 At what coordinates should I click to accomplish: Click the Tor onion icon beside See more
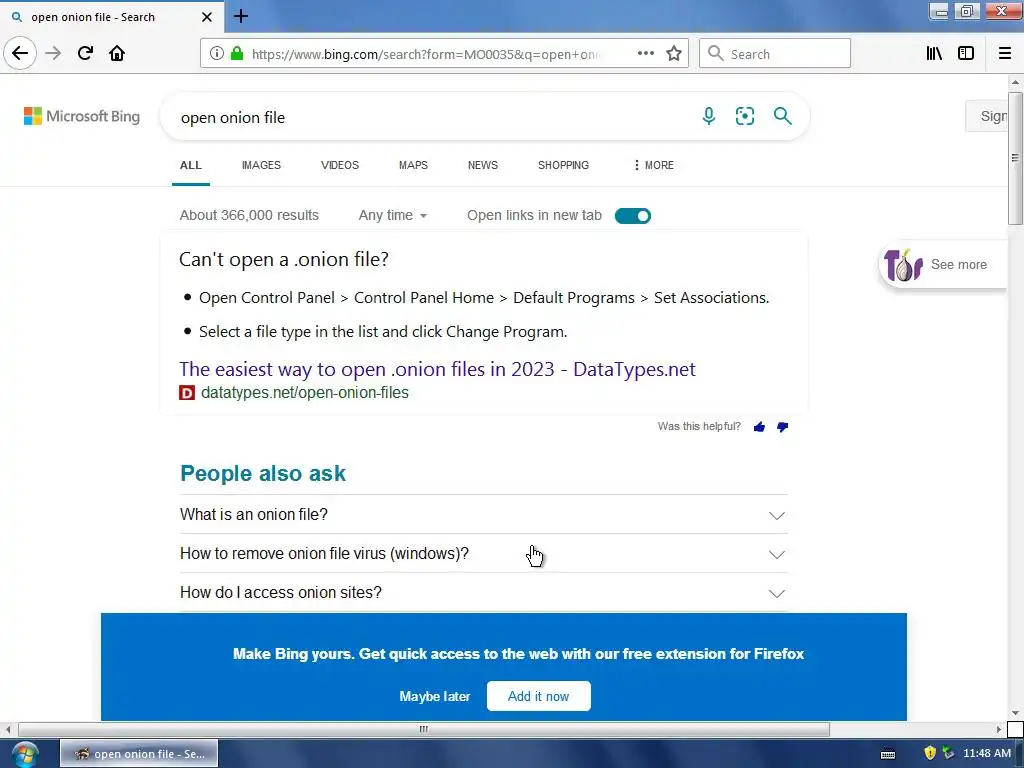(x=903, y=264)
